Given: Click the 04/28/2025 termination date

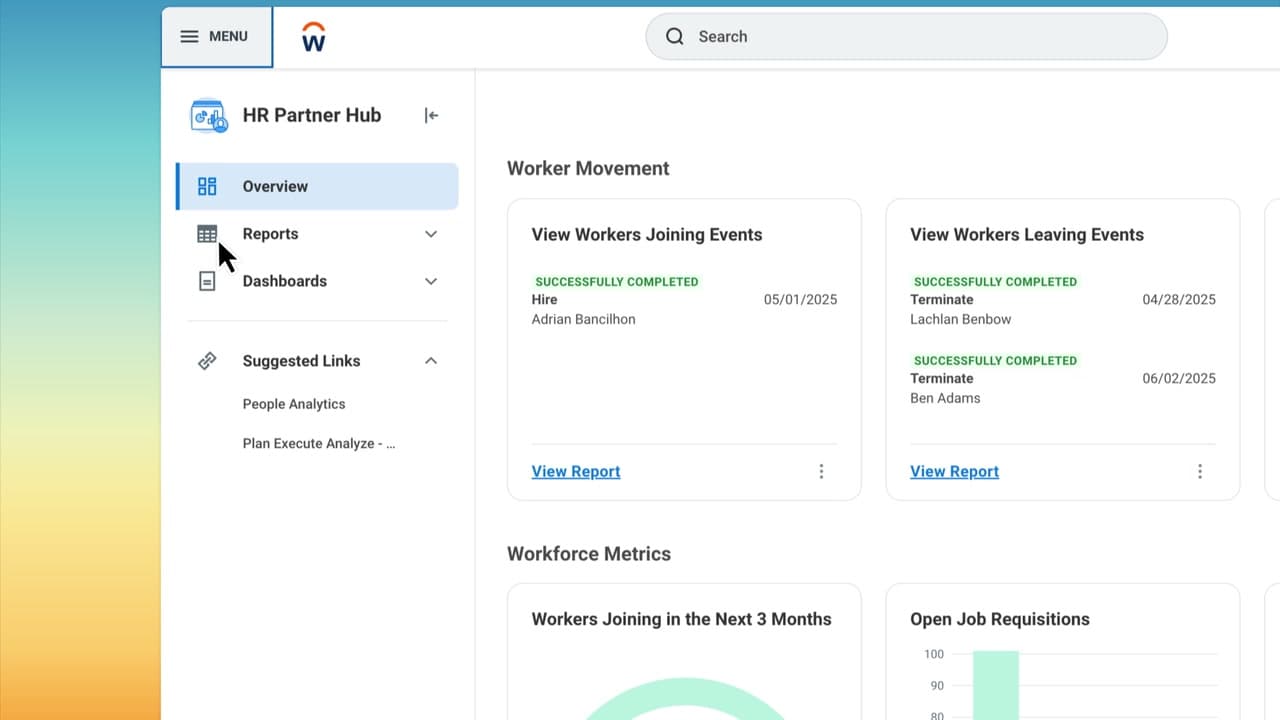Looking at the screenshot, I should [1179, 299].
